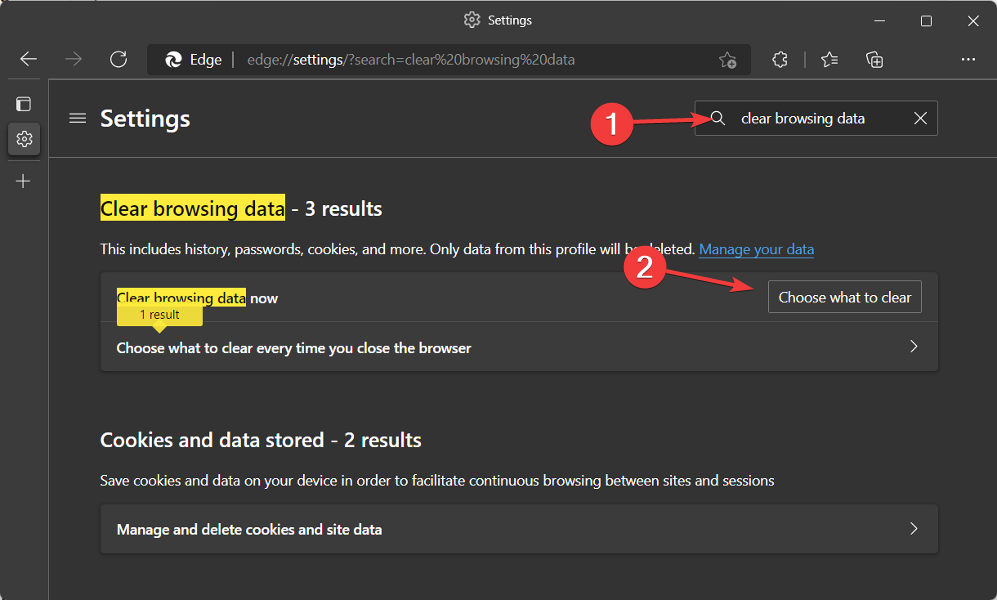Minimize the Edge window
The image size is (997, 600).
click(x=879, y=20)
